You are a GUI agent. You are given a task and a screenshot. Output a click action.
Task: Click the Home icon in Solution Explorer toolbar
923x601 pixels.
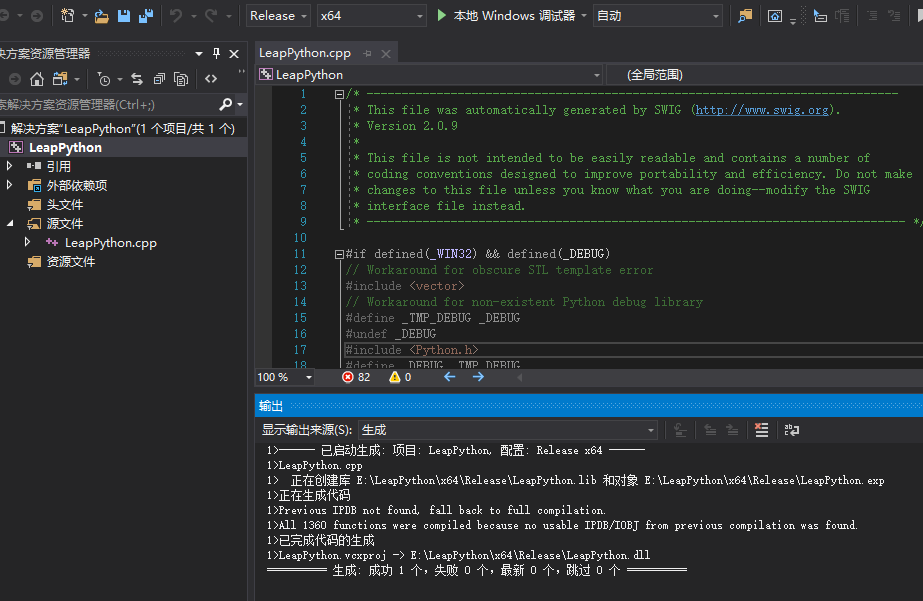(x=38, y=78)
